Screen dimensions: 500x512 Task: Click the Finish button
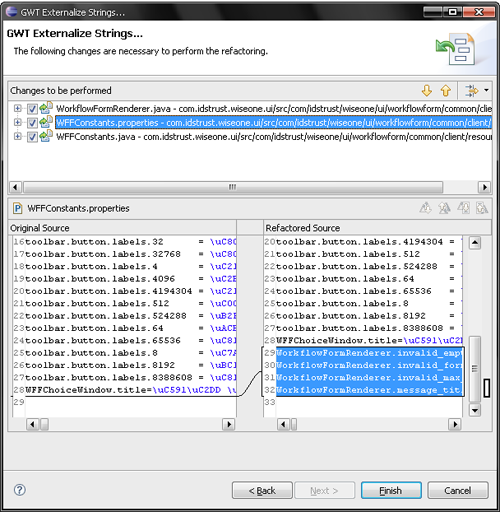(391, 490)
